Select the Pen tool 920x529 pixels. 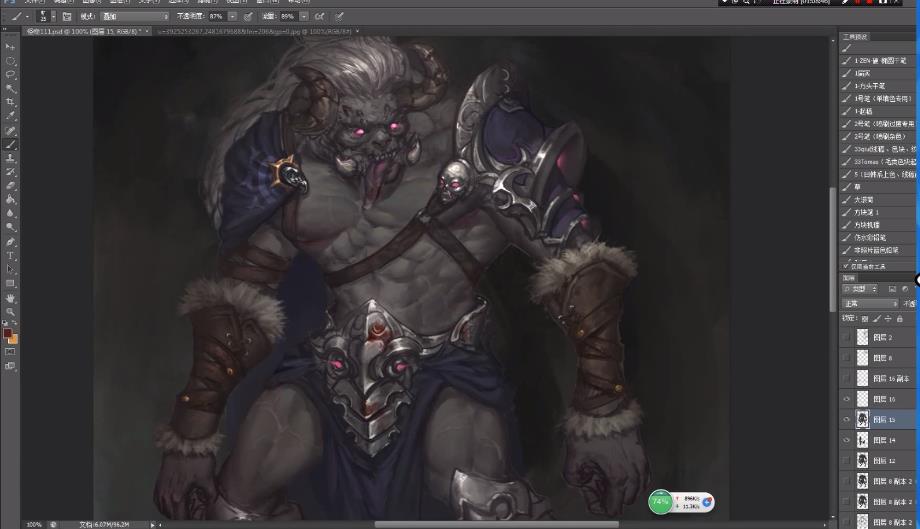coord(10,242)
